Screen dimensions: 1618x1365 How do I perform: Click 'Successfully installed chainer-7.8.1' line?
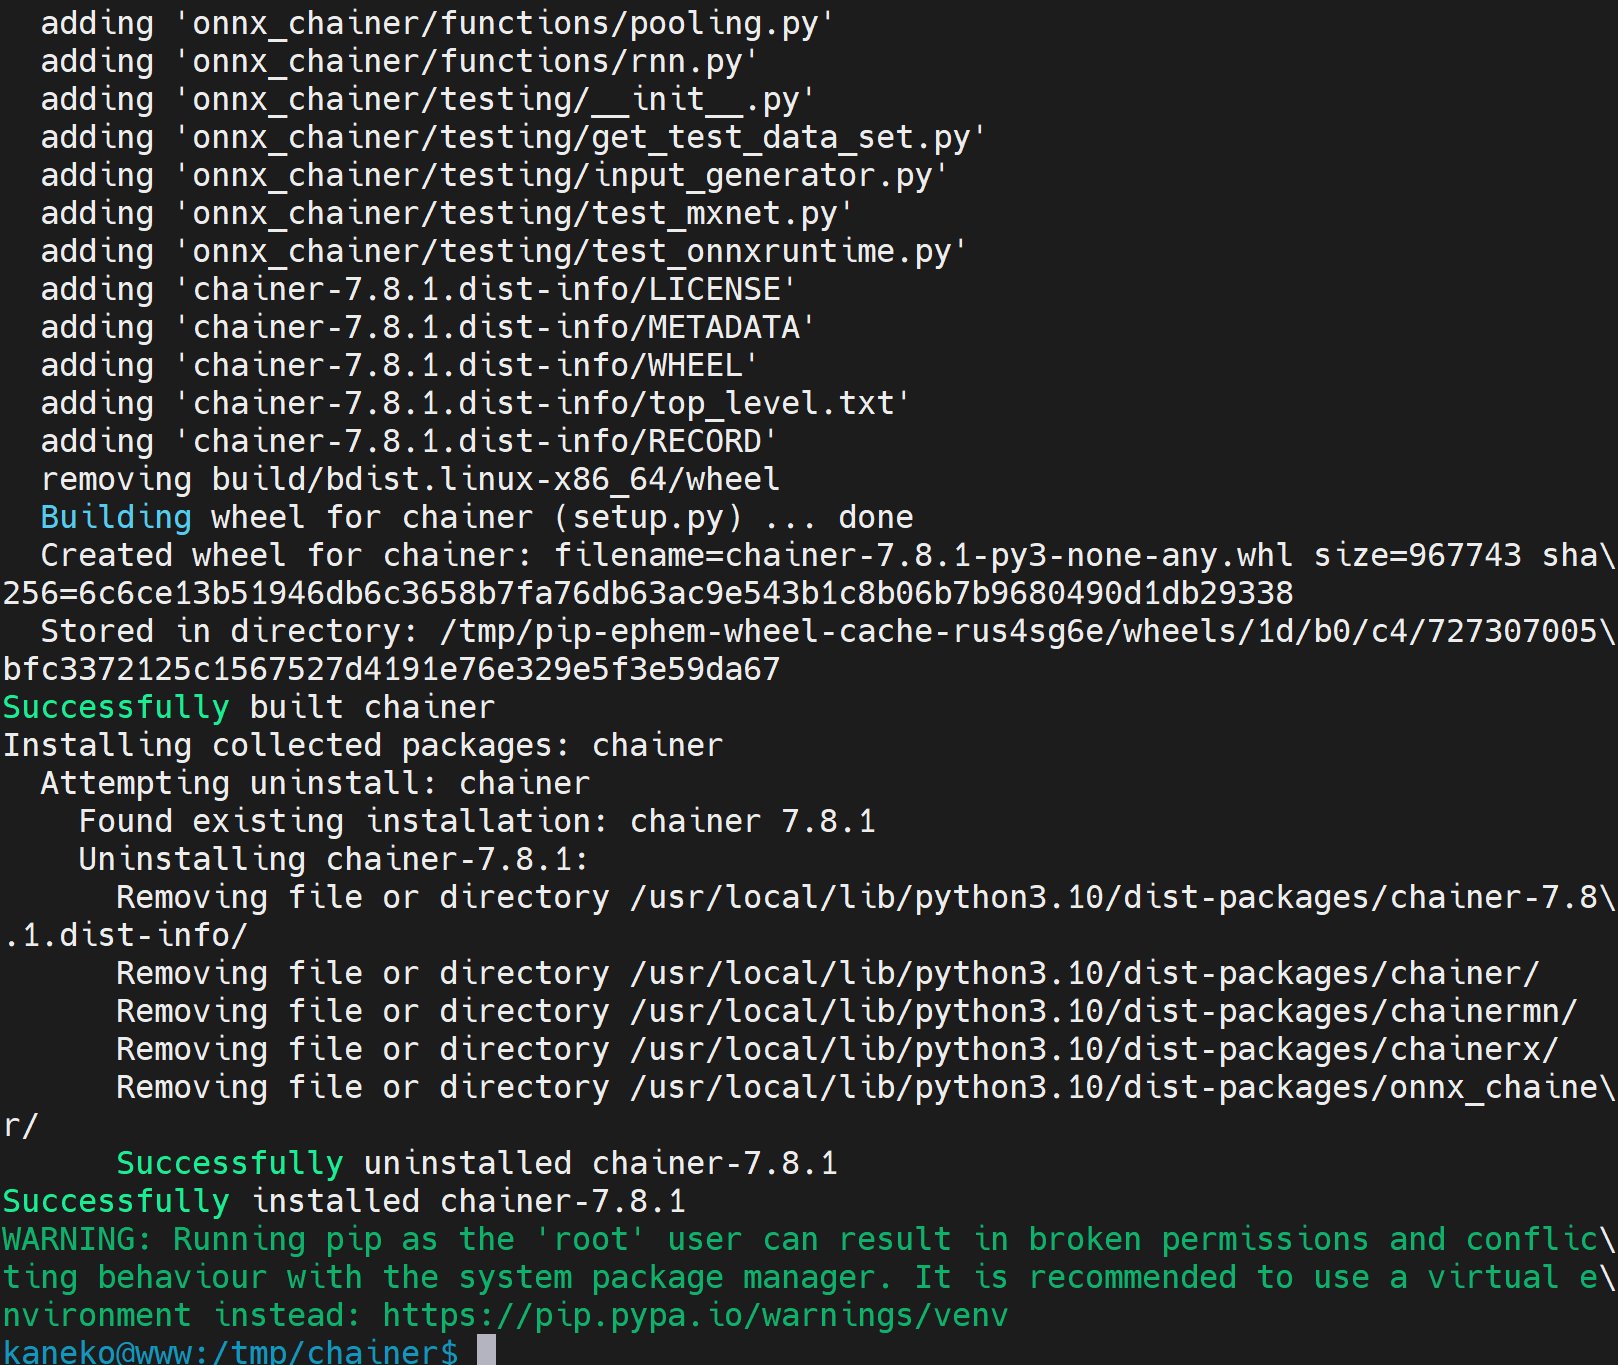344,1200
